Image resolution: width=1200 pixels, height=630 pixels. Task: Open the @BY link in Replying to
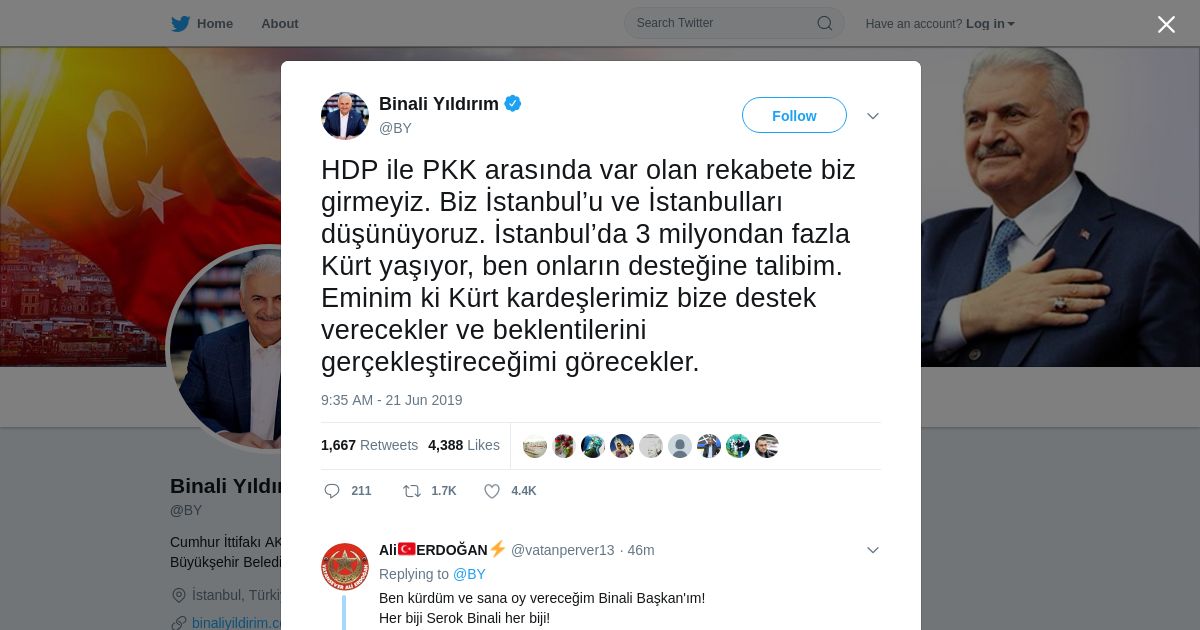click(469, 574)
